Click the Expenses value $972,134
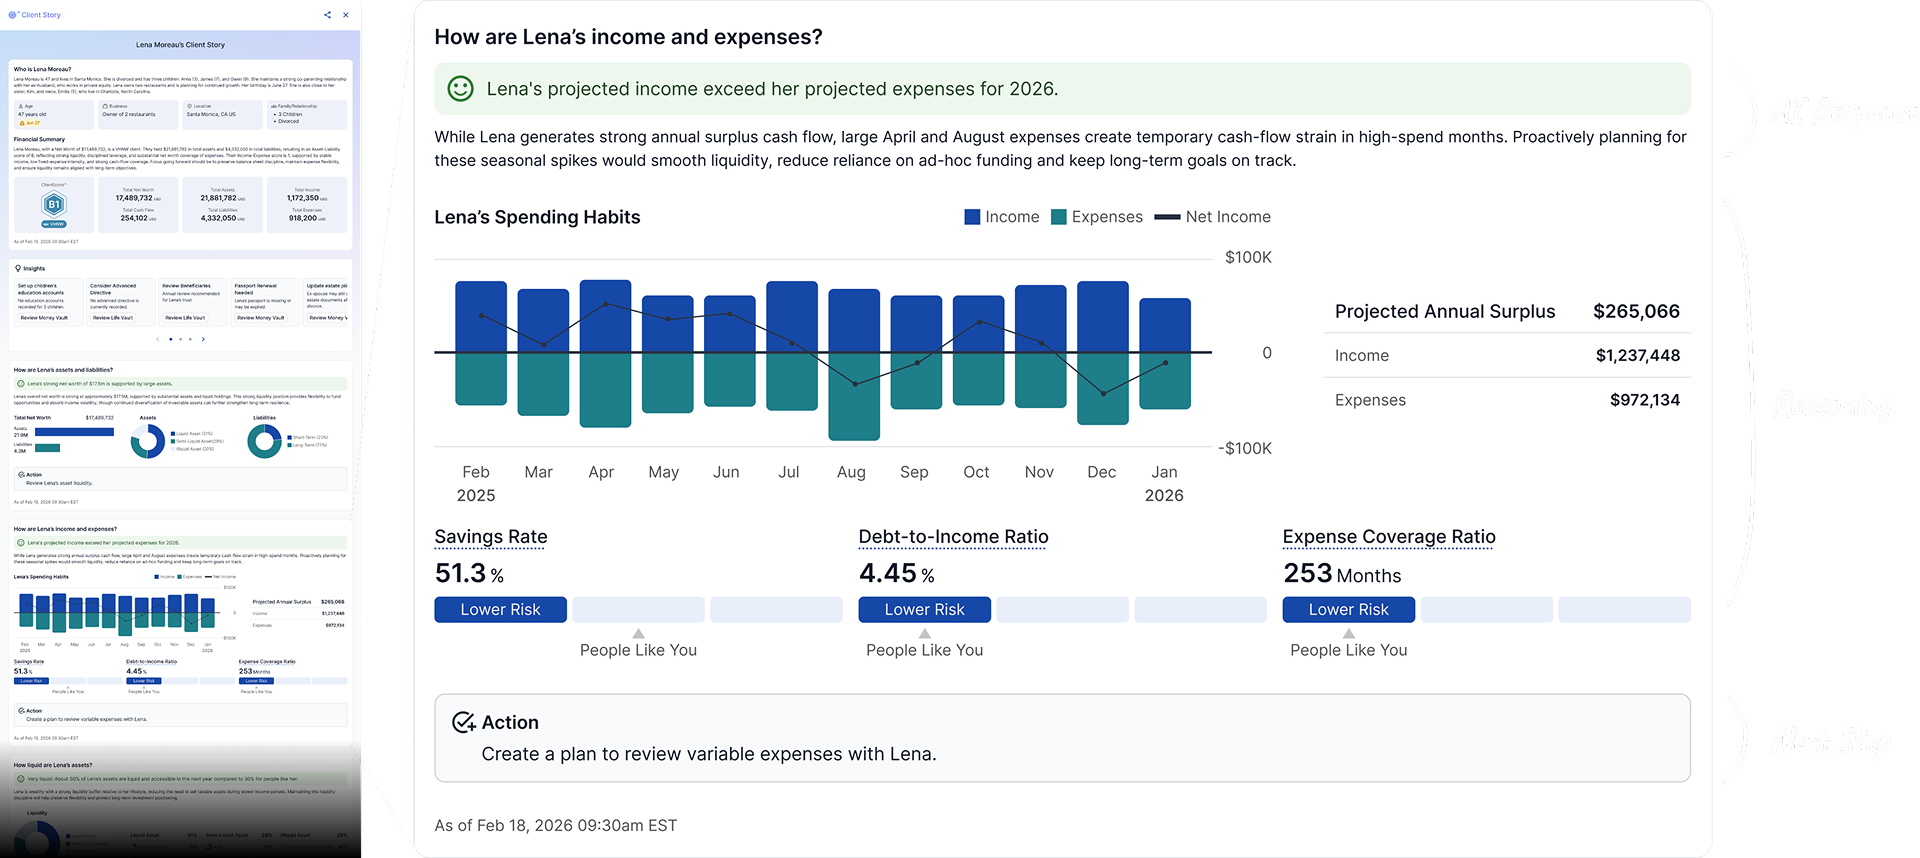The height and width of the screenshot is (858, 1920). tap(1644, 400)
